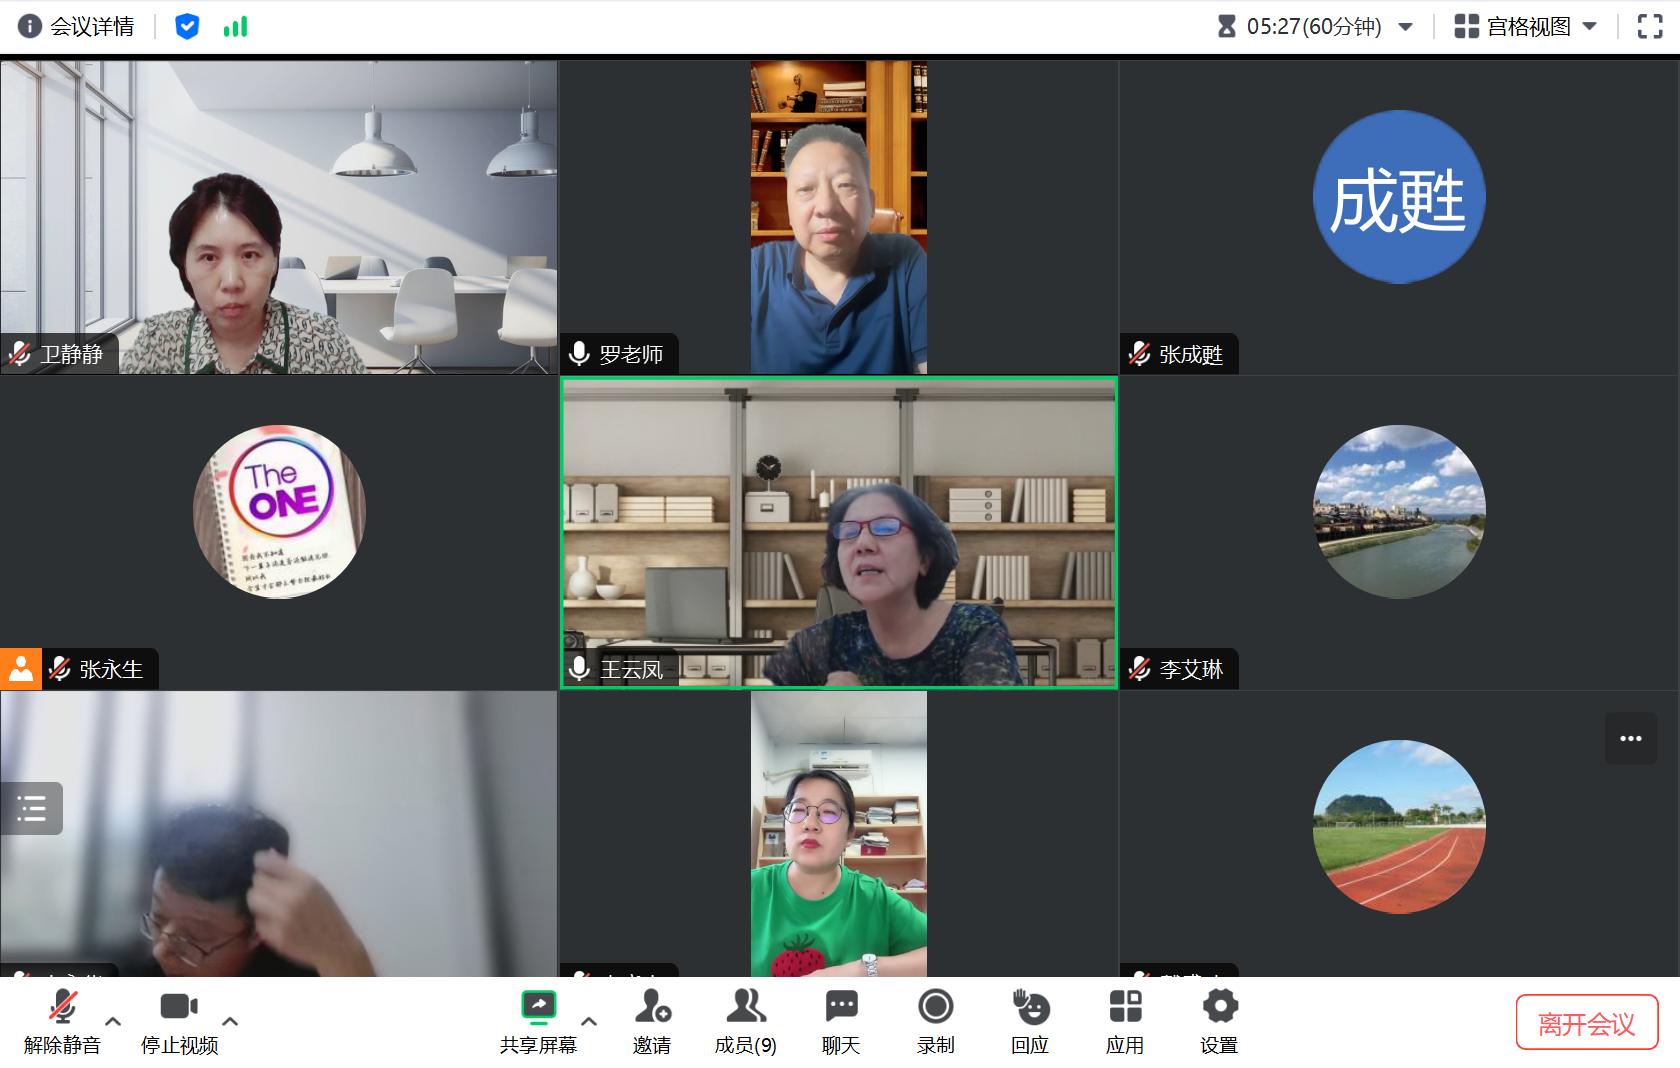Turn off camera with 停止视频

[179, 1008]
